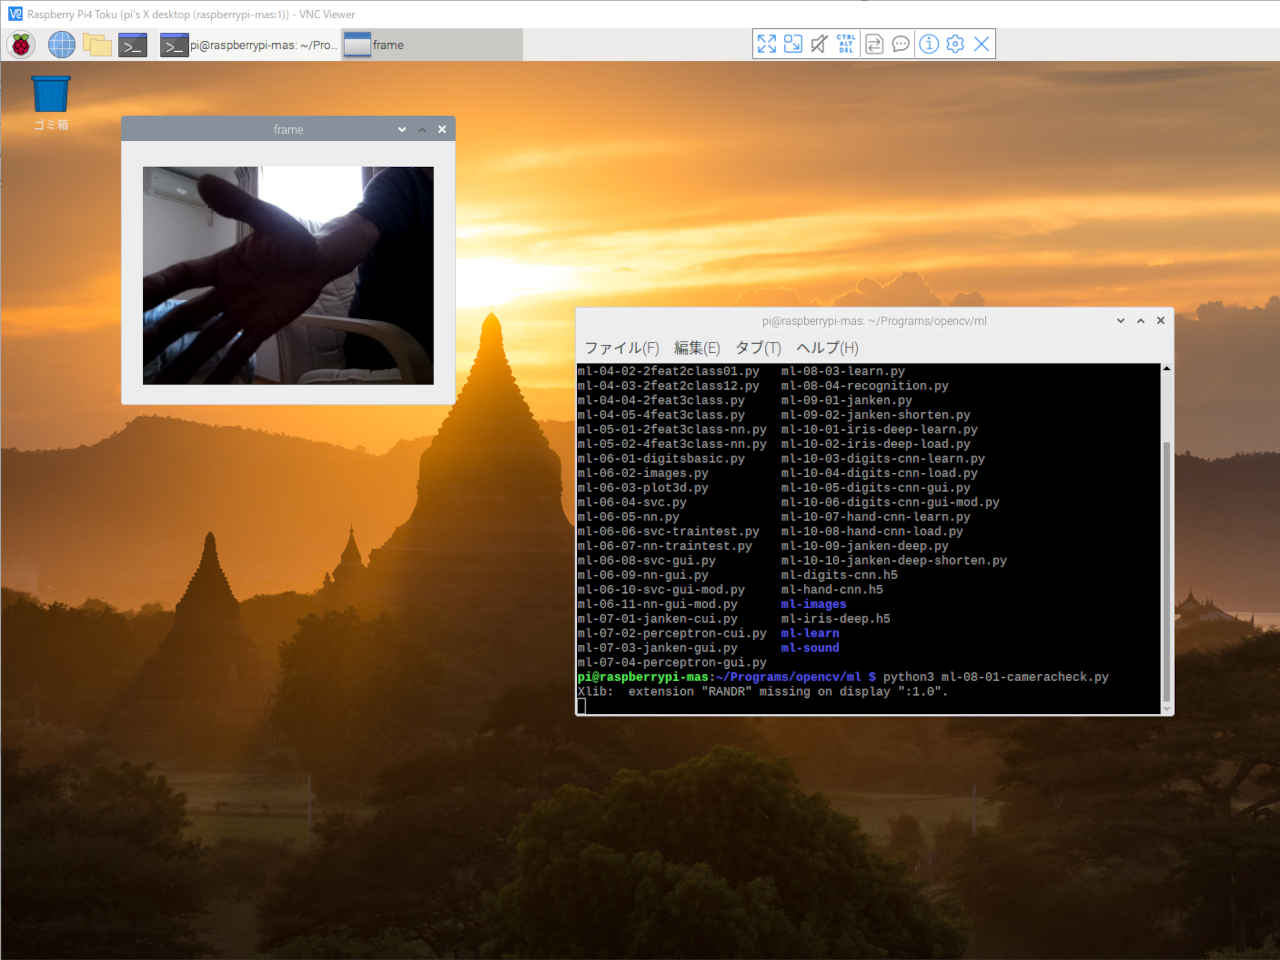Toggle the muted audio icon in VNC toolbar
Screen dimensions: 1280x960
pos(819,44)
